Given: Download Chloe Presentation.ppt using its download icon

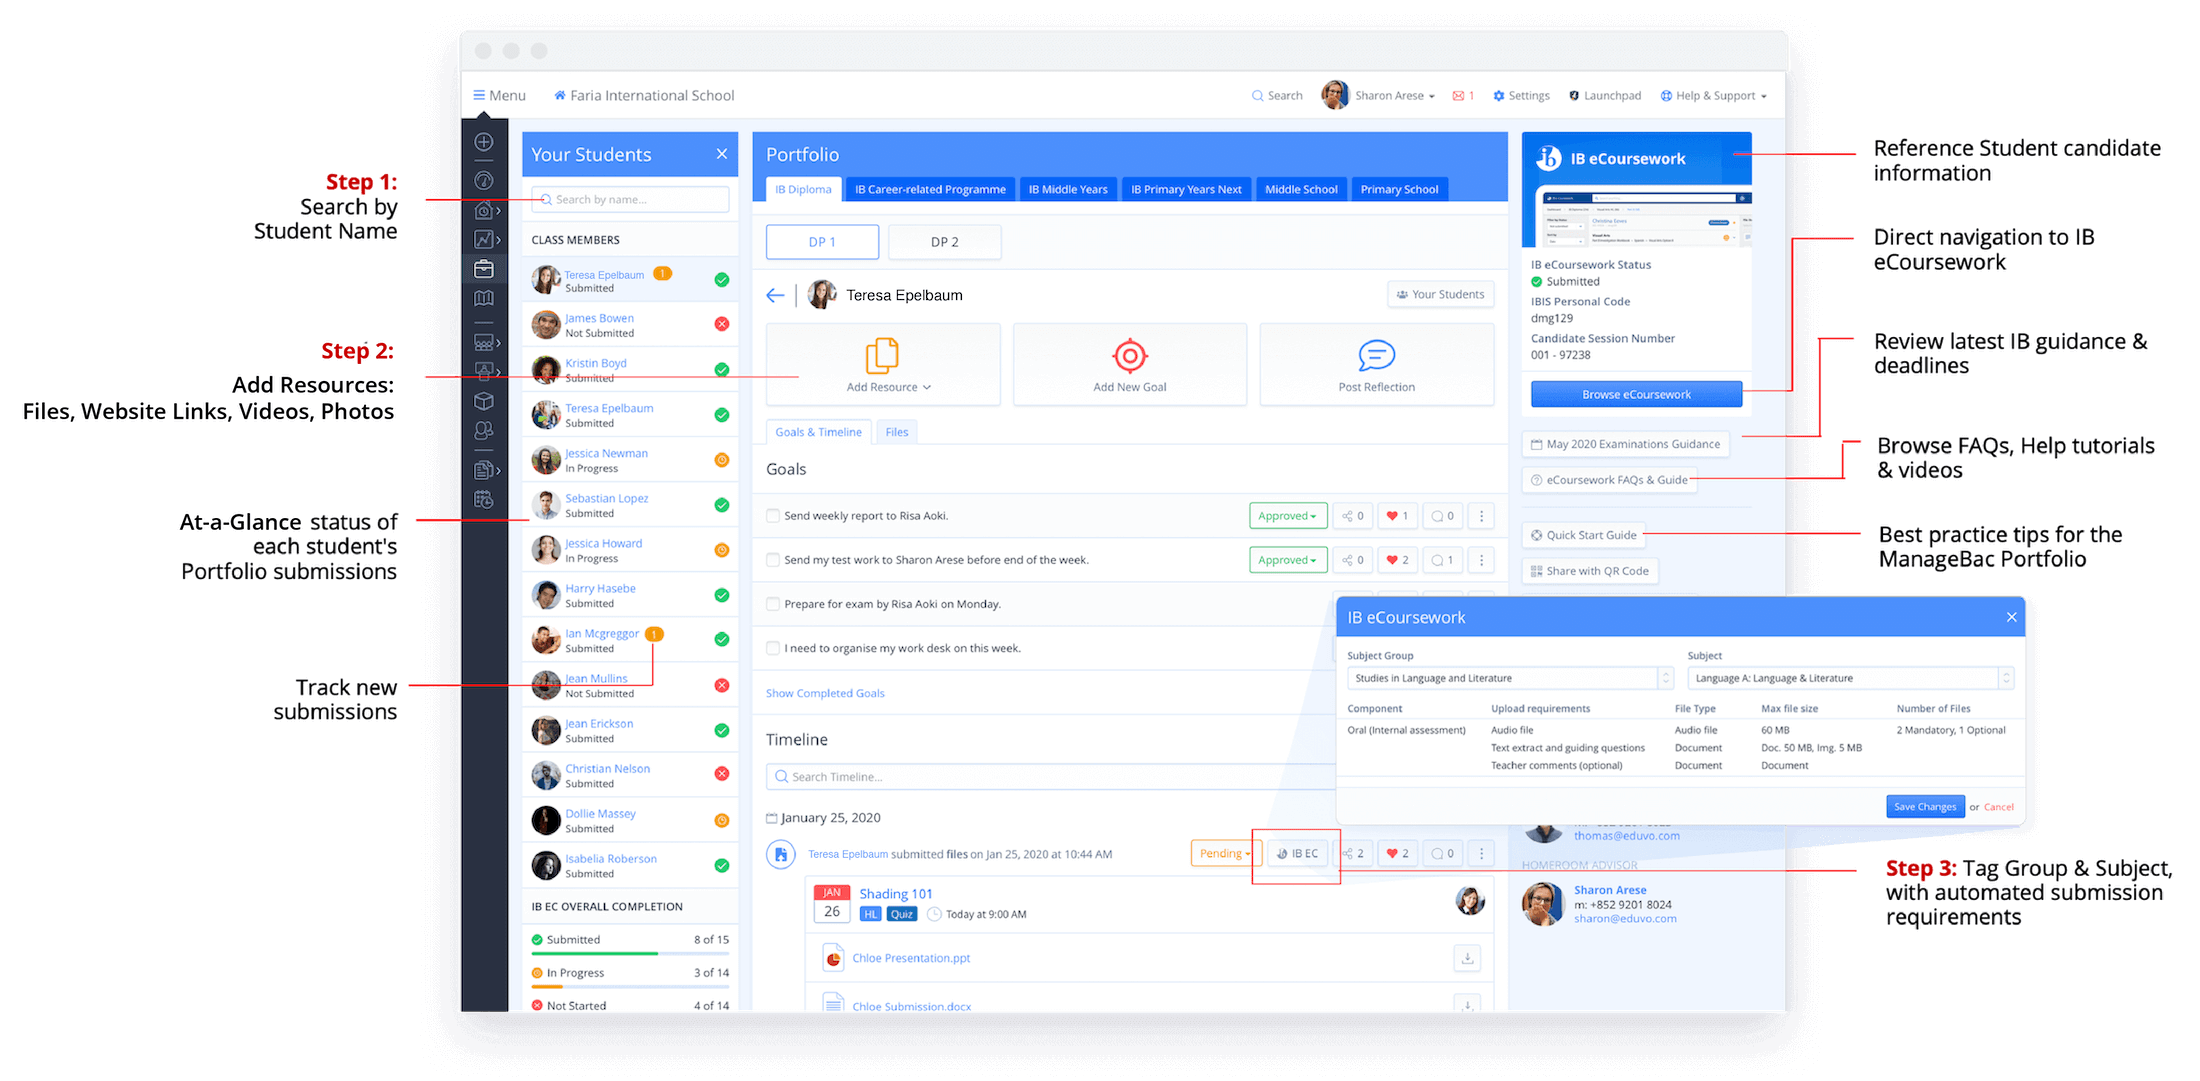Looking at the screenshot, I should tap(1467, 958).
